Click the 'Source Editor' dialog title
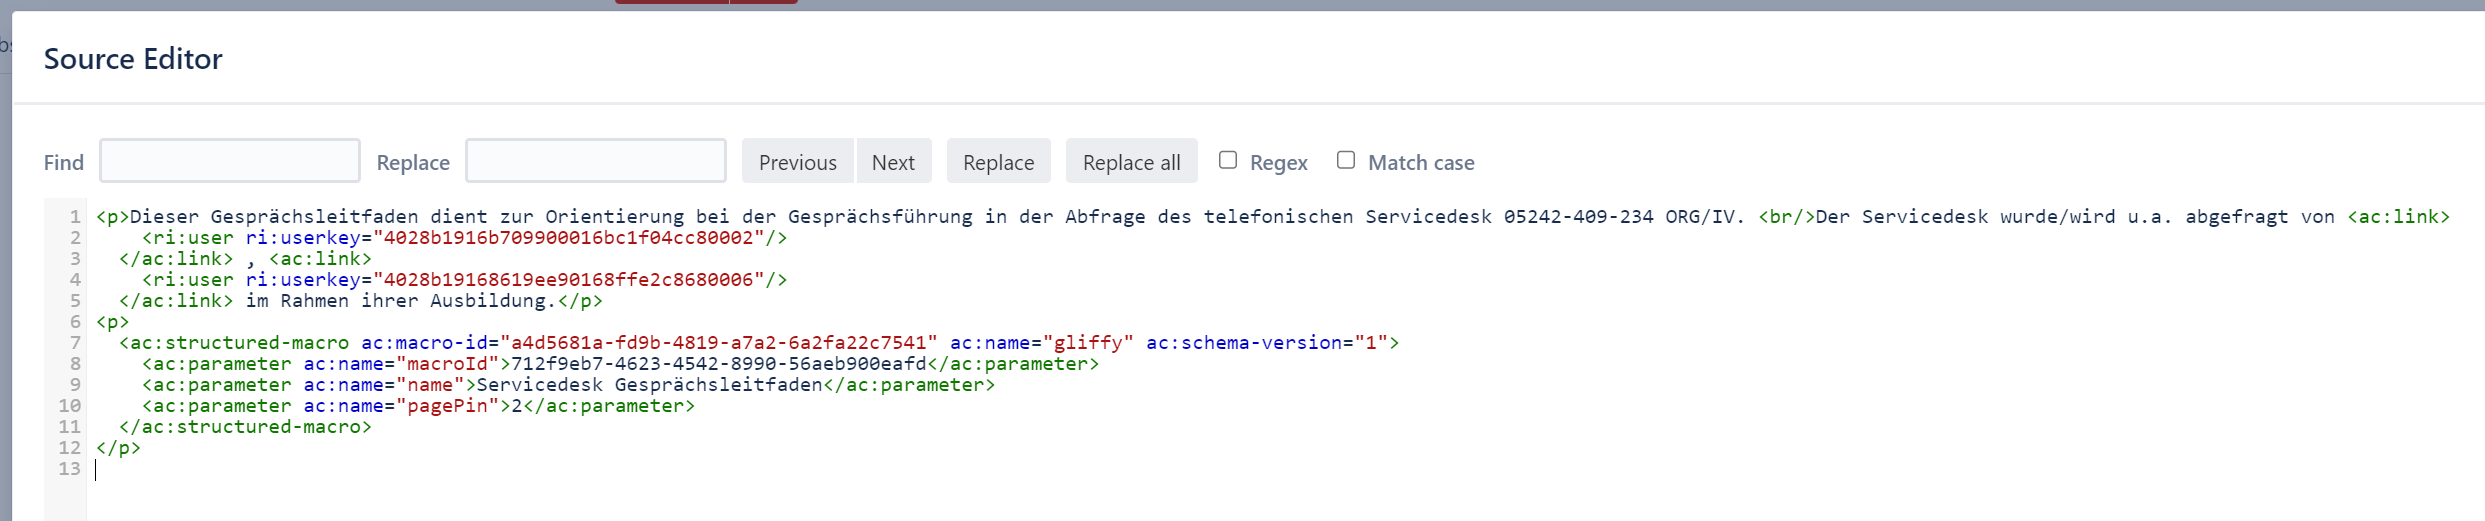Screen dimensions: 2485x521 [x=133, y=59]
